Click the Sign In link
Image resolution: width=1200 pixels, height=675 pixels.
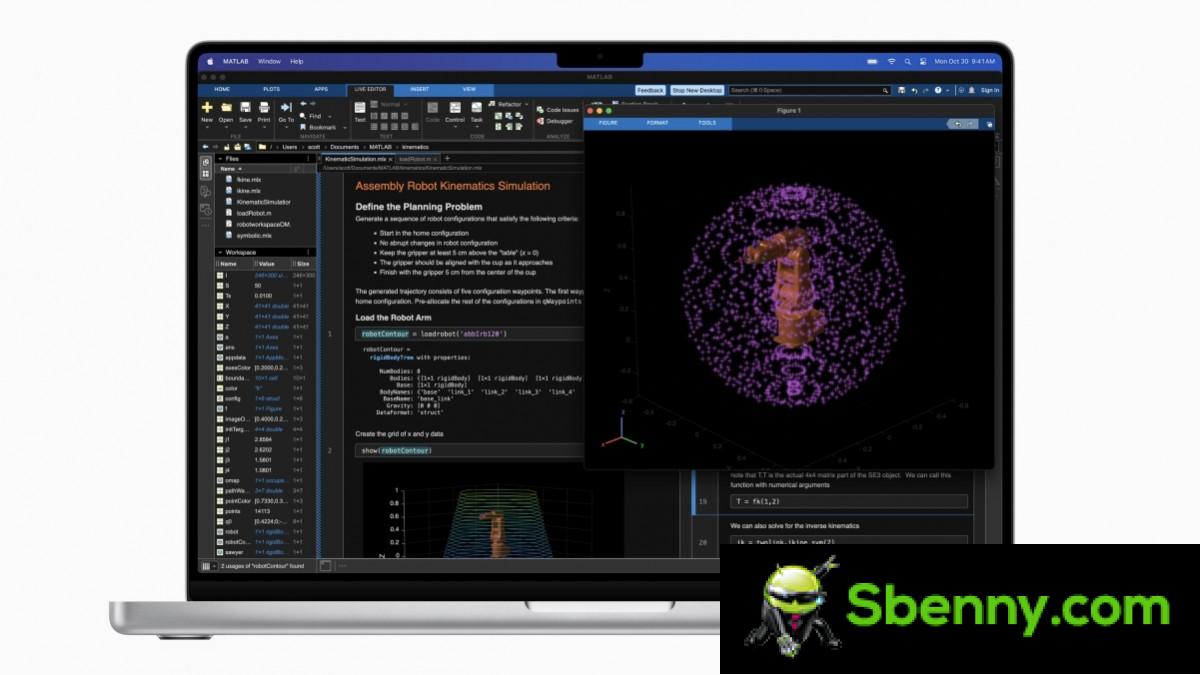tap(989, 90)
